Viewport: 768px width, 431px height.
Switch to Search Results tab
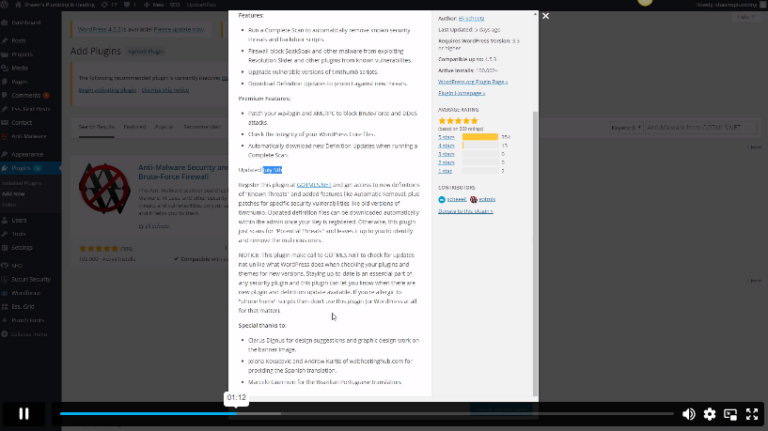point(96,127)
